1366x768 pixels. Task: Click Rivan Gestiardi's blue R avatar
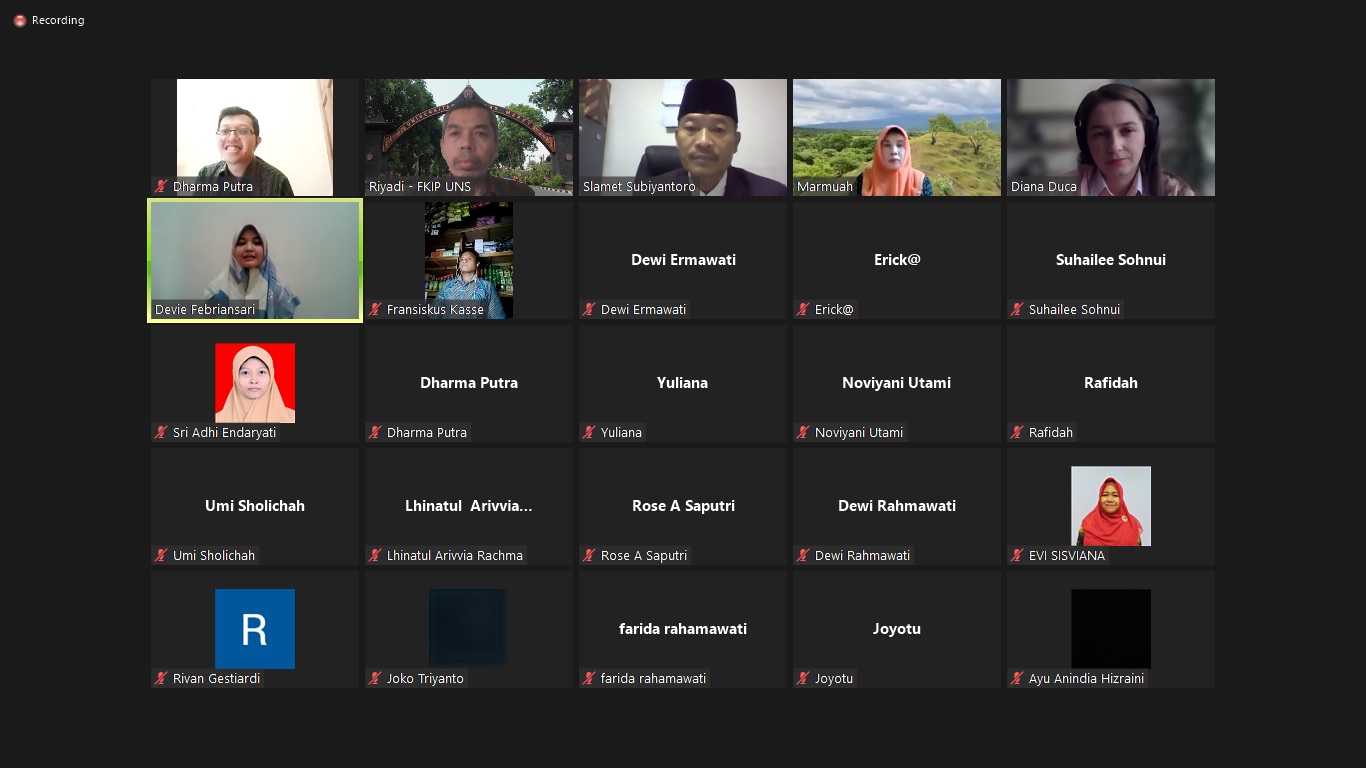point(255,629)
